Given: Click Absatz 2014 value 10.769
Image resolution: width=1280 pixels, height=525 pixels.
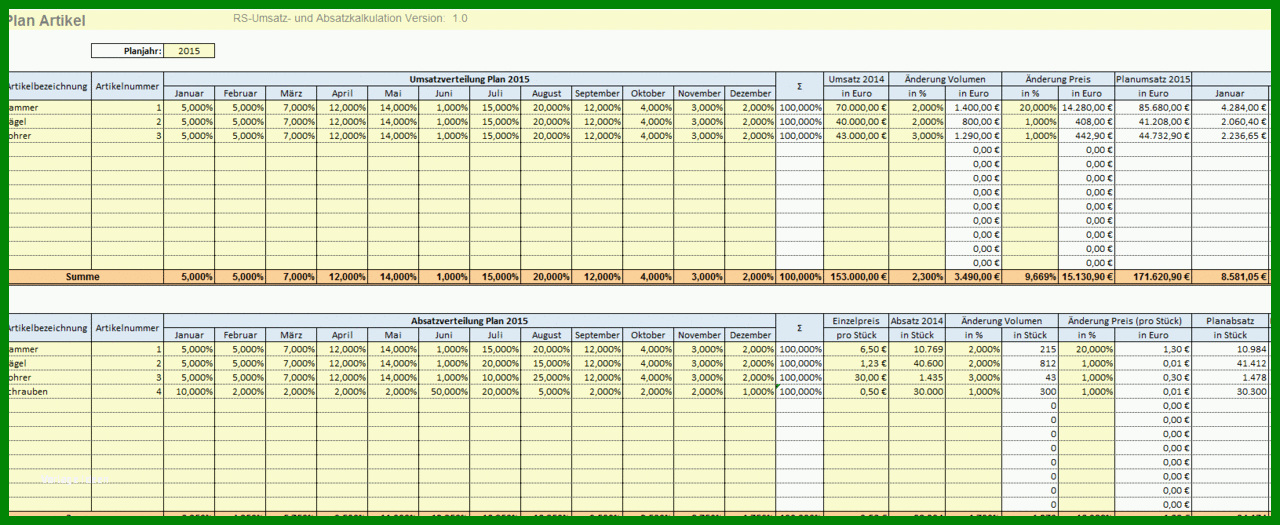Looking at the screenshot, I should click(x=917, y=349).
